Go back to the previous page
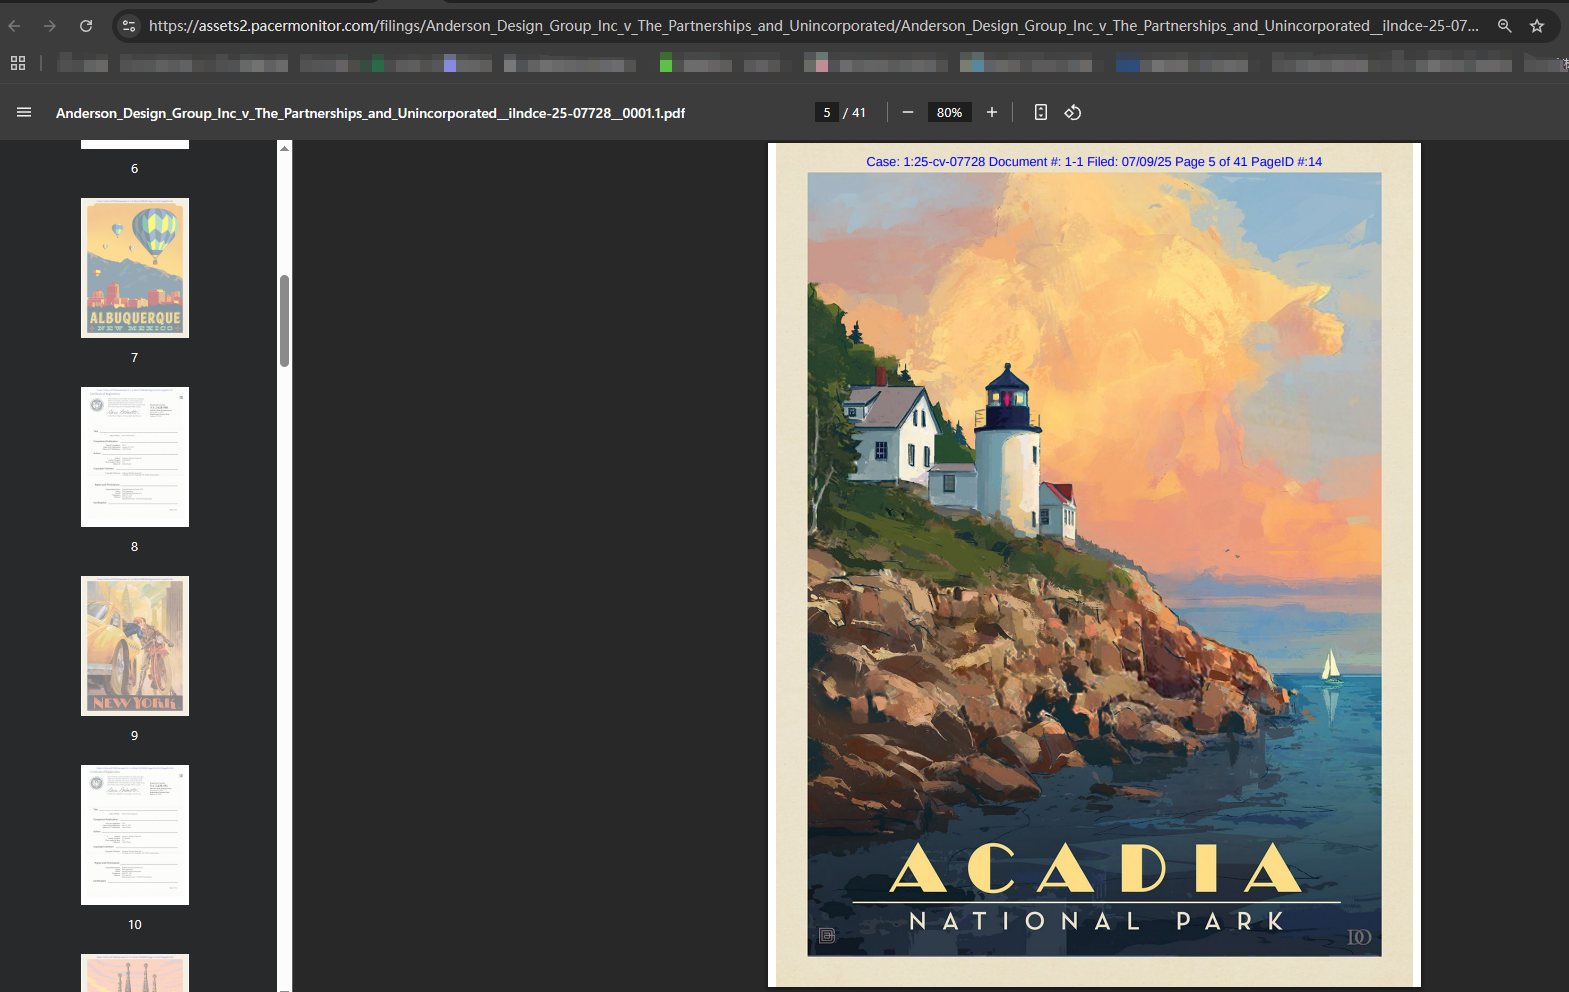 15,26
